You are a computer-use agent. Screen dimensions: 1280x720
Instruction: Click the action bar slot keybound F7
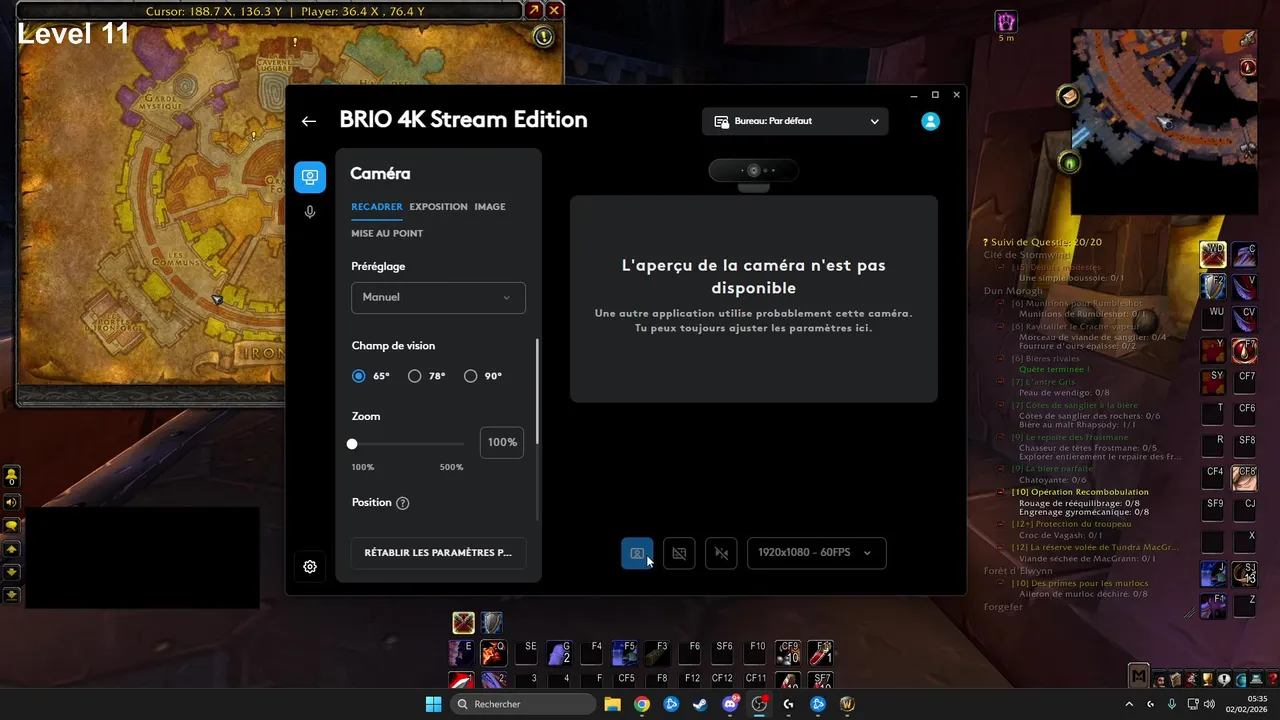(x=1244, y=350)
